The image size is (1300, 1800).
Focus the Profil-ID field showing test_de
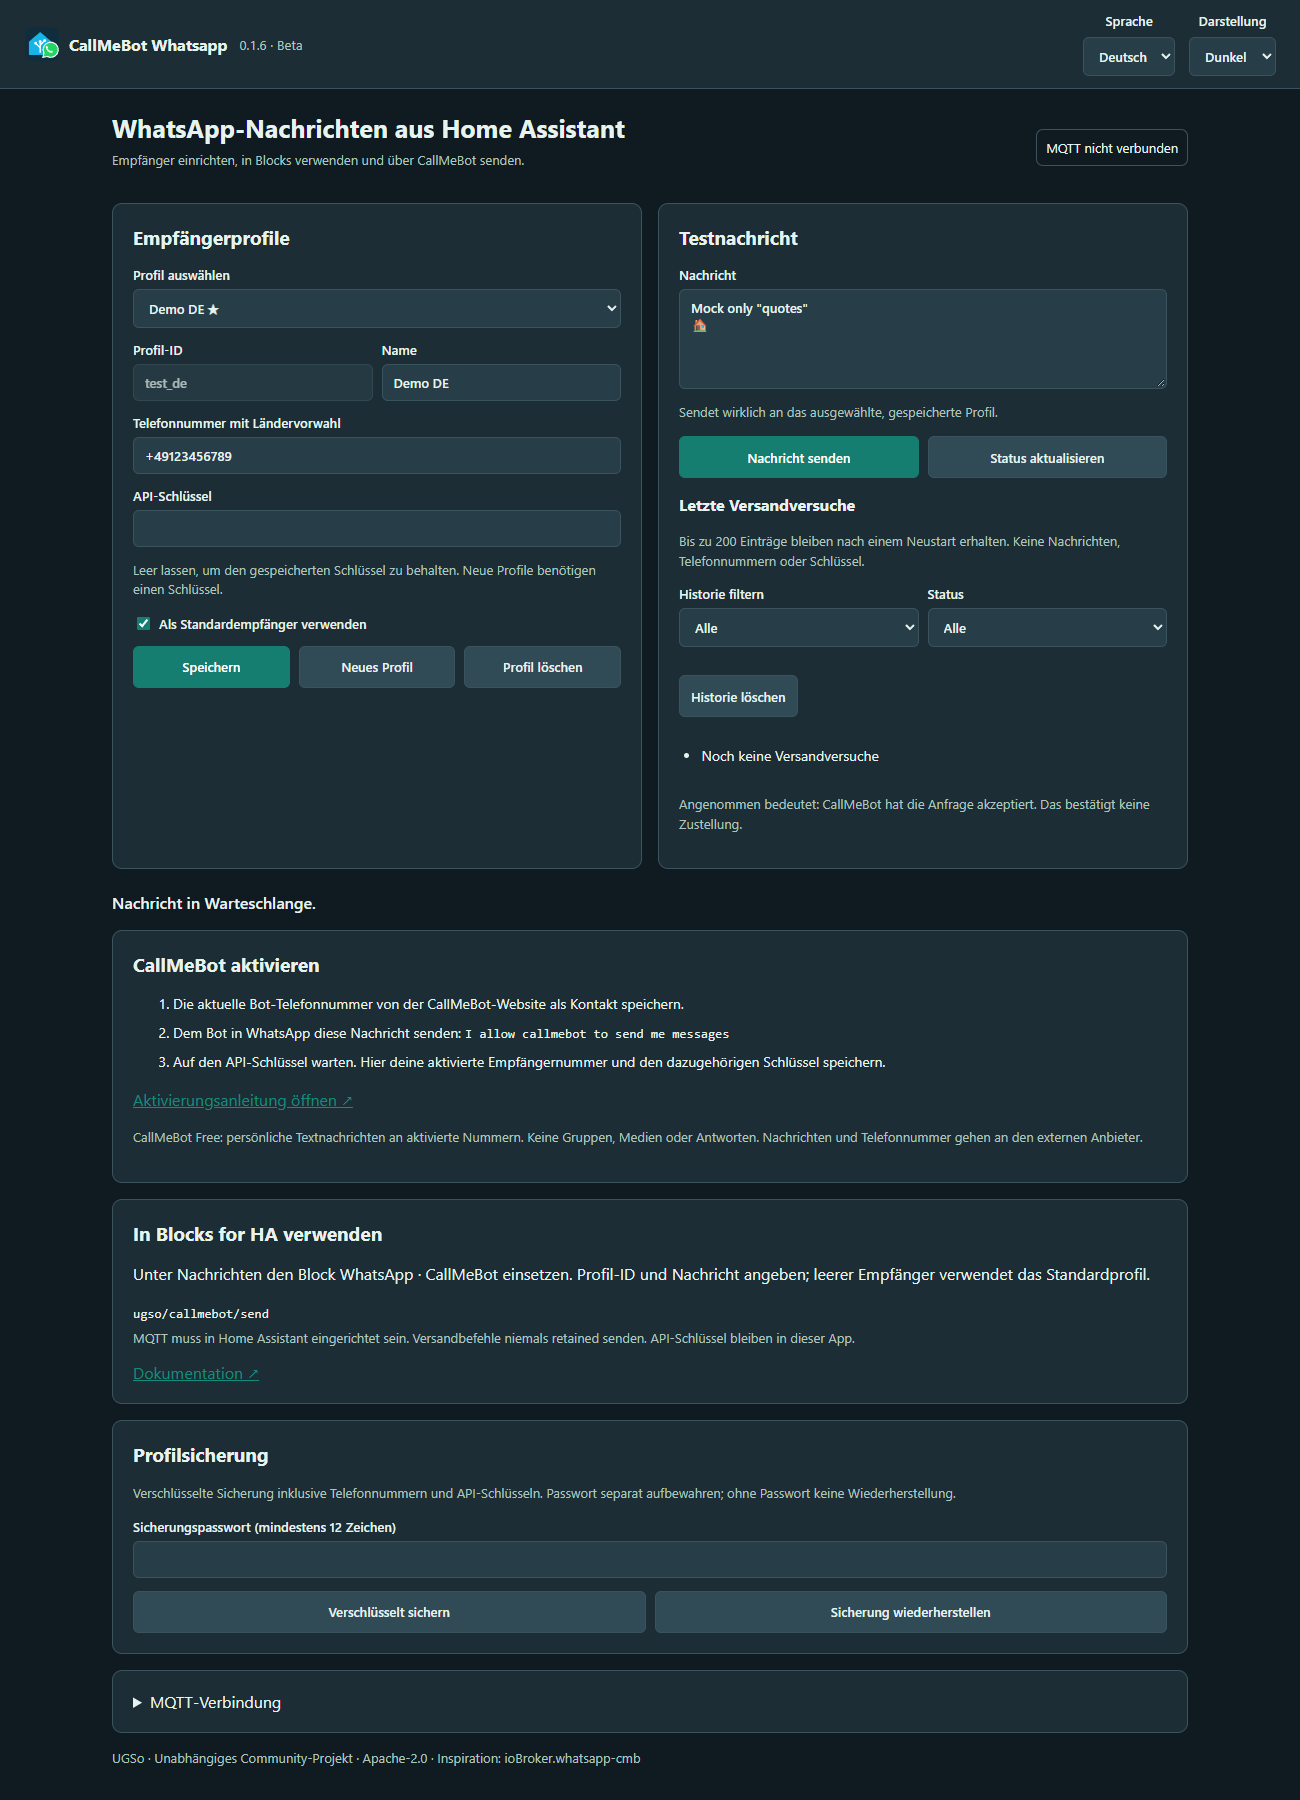[x=253, y=383]
